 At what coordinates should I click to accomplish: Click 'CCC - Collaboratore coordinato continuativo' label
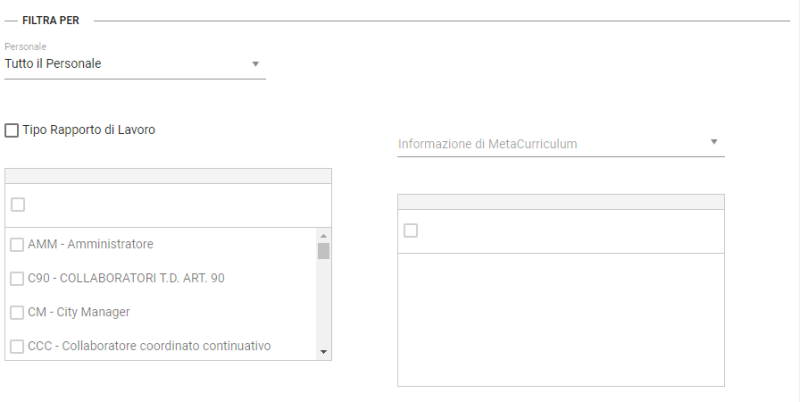[x=149, y=347]
